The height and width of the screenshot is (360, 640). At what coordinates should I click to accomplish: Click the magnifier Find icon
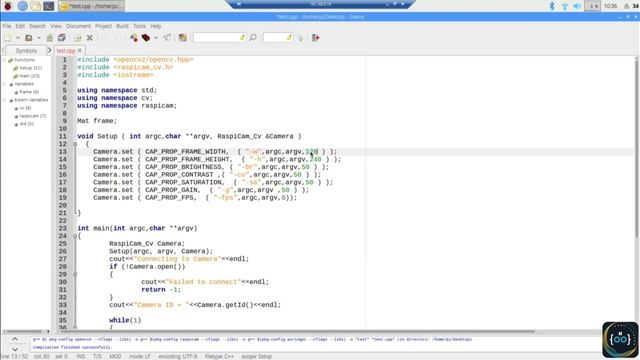point(253,38)
